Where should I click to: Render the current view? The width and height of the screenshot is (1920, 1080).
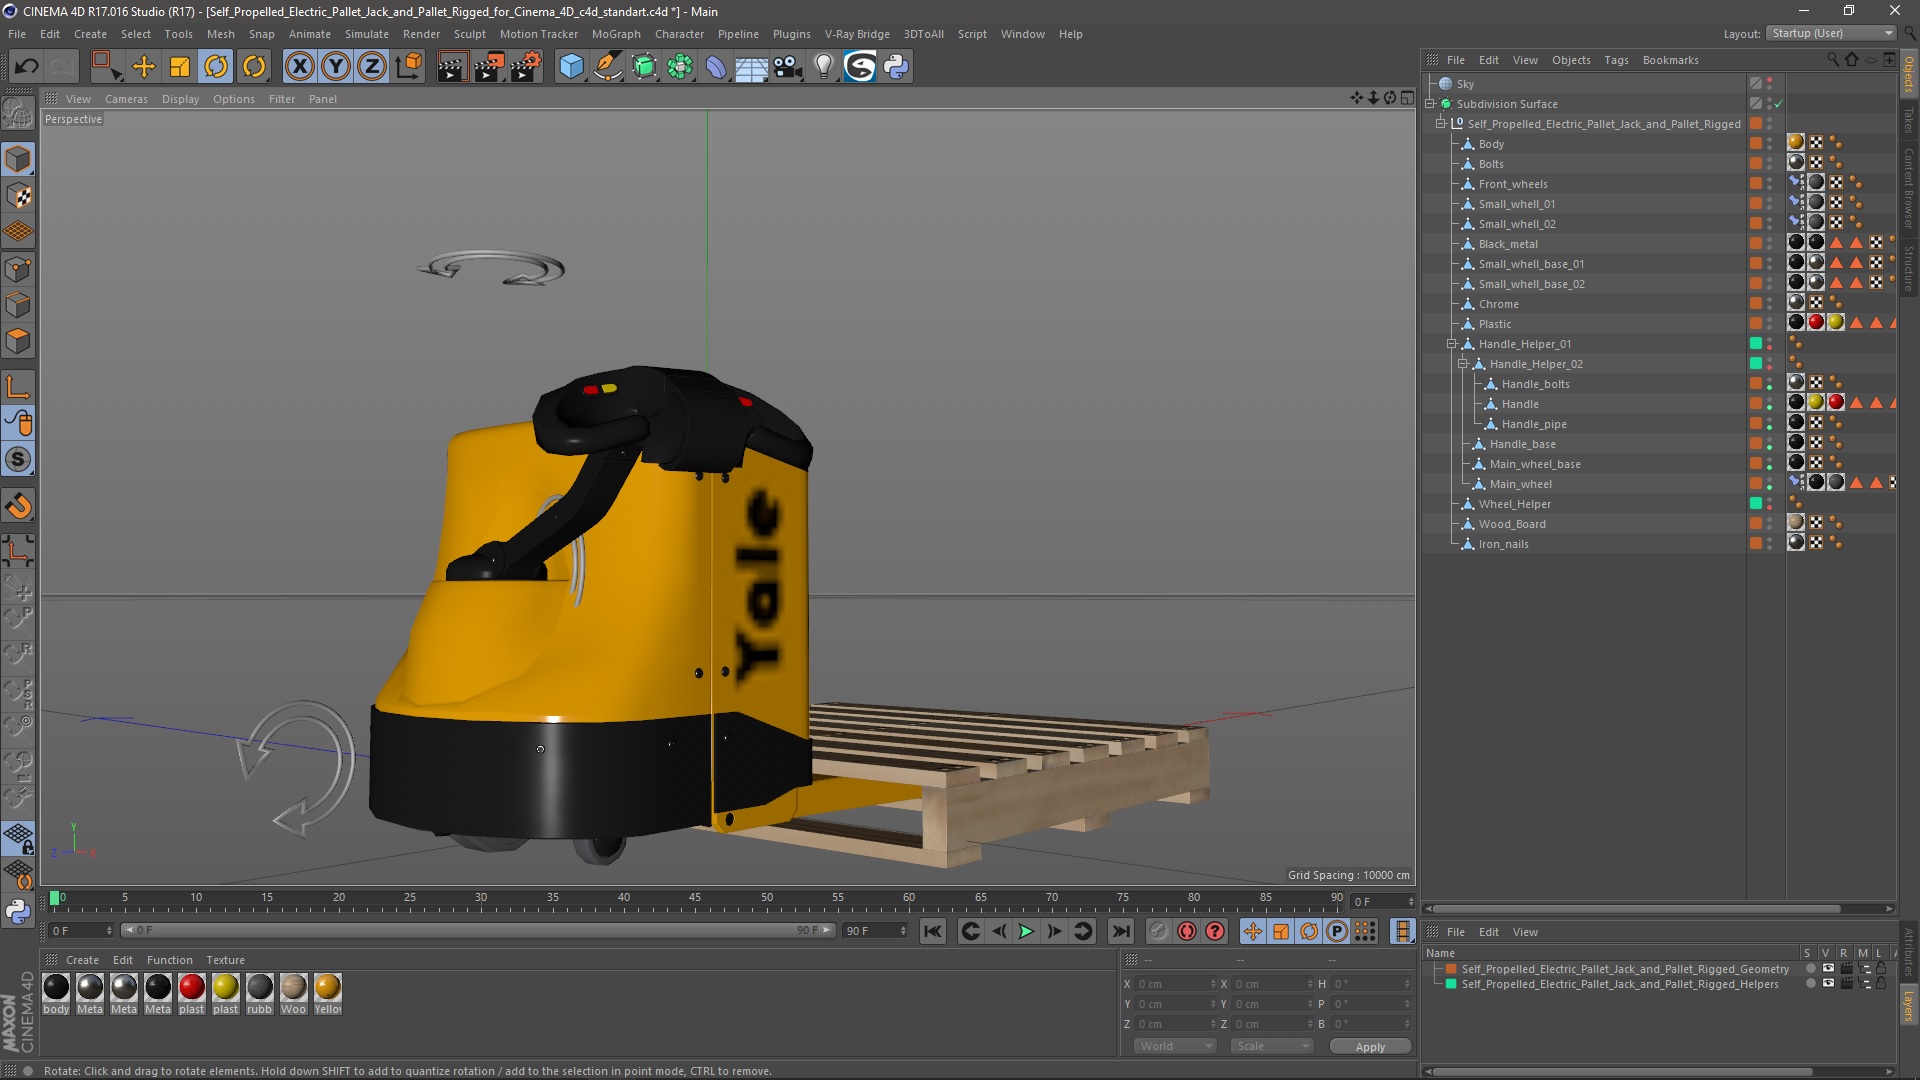pos(452,66)
